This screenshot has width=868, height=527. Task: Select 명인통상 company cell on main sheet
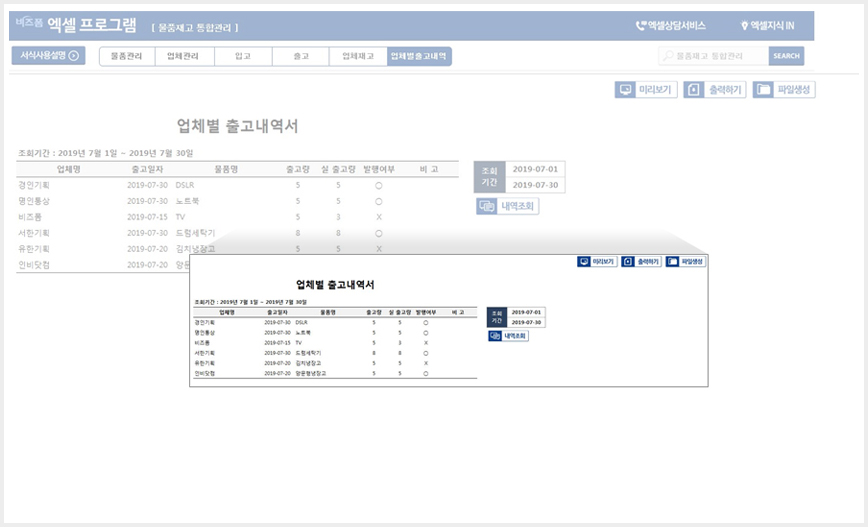click(34, 202)
